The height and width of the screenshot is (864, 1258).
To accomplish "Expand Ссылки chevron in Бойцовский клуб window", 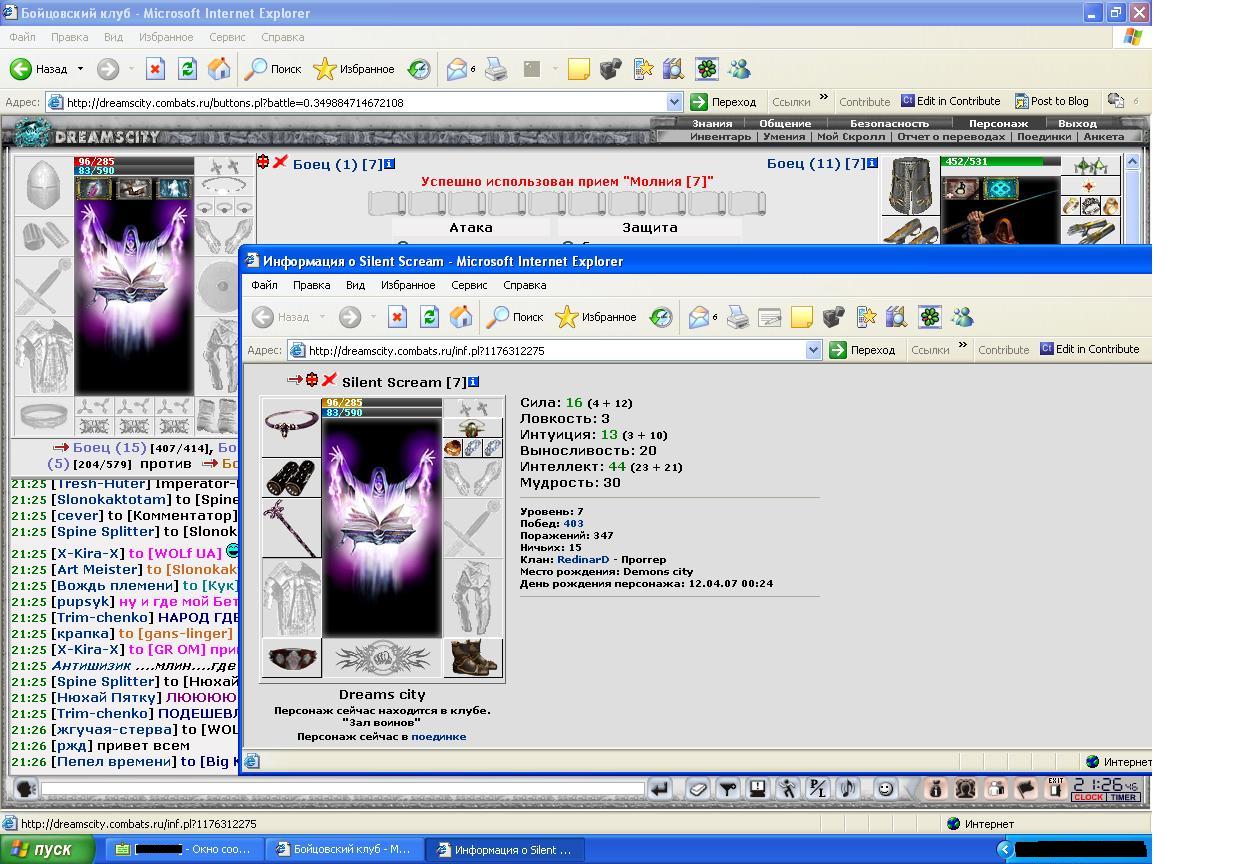I will [x=824, y=98].
